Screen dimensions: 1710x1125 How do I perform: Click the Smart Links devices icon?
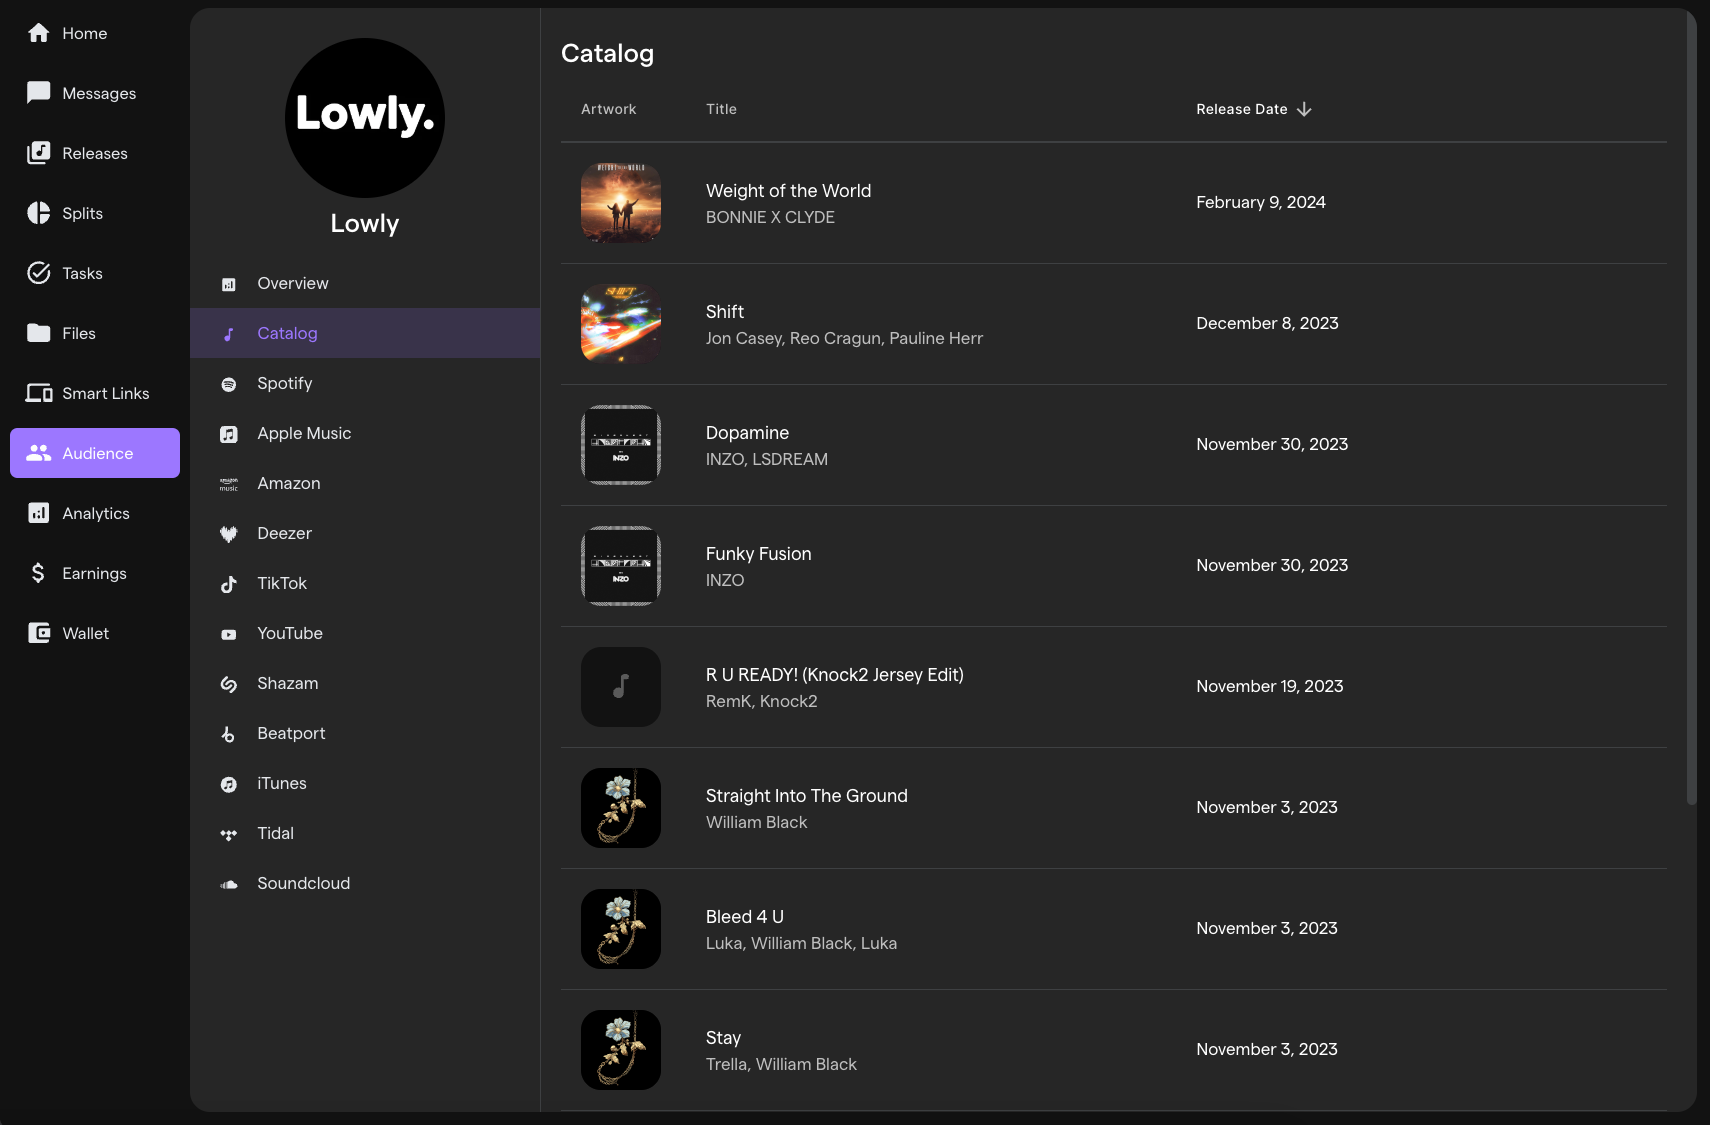click(x=39, y=393)
